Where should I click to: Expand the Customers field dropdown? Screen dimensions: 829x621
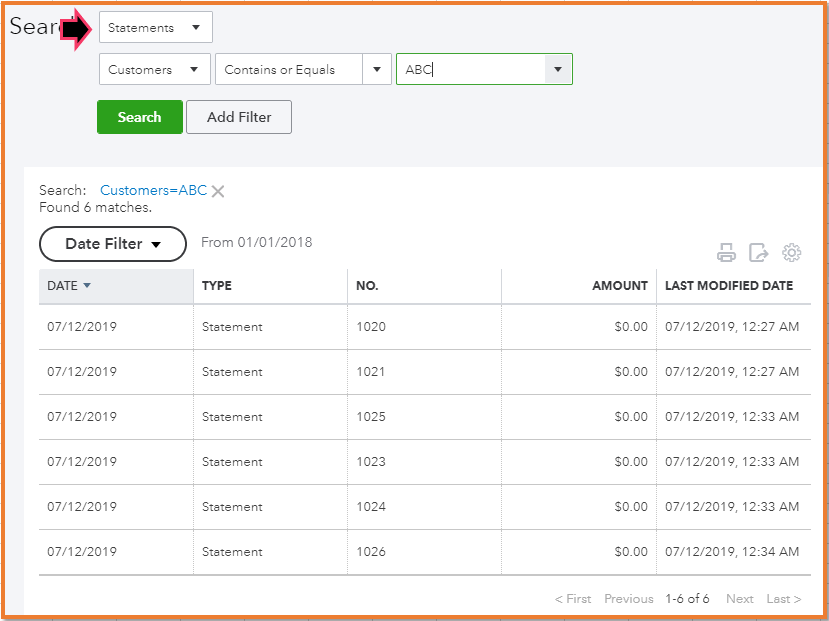[154, 70]
